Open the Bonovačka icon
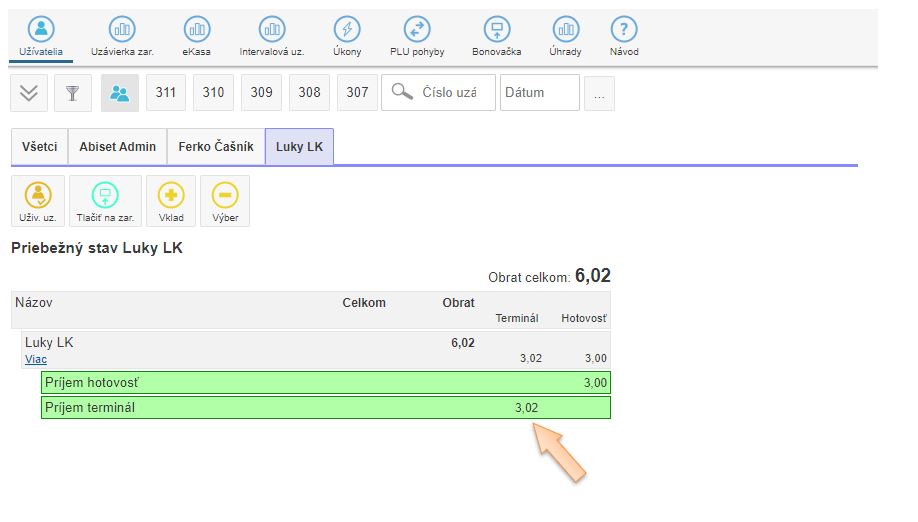The width and height of the screenshot is (918, 522). [x=496, y=31]
